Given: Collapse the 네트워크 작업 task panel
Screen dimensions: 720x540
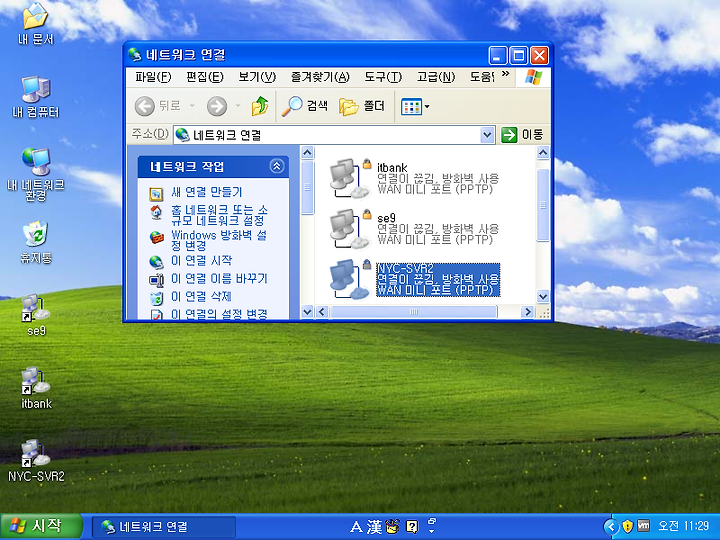Looking at the screenshot, I should [277, 166].
